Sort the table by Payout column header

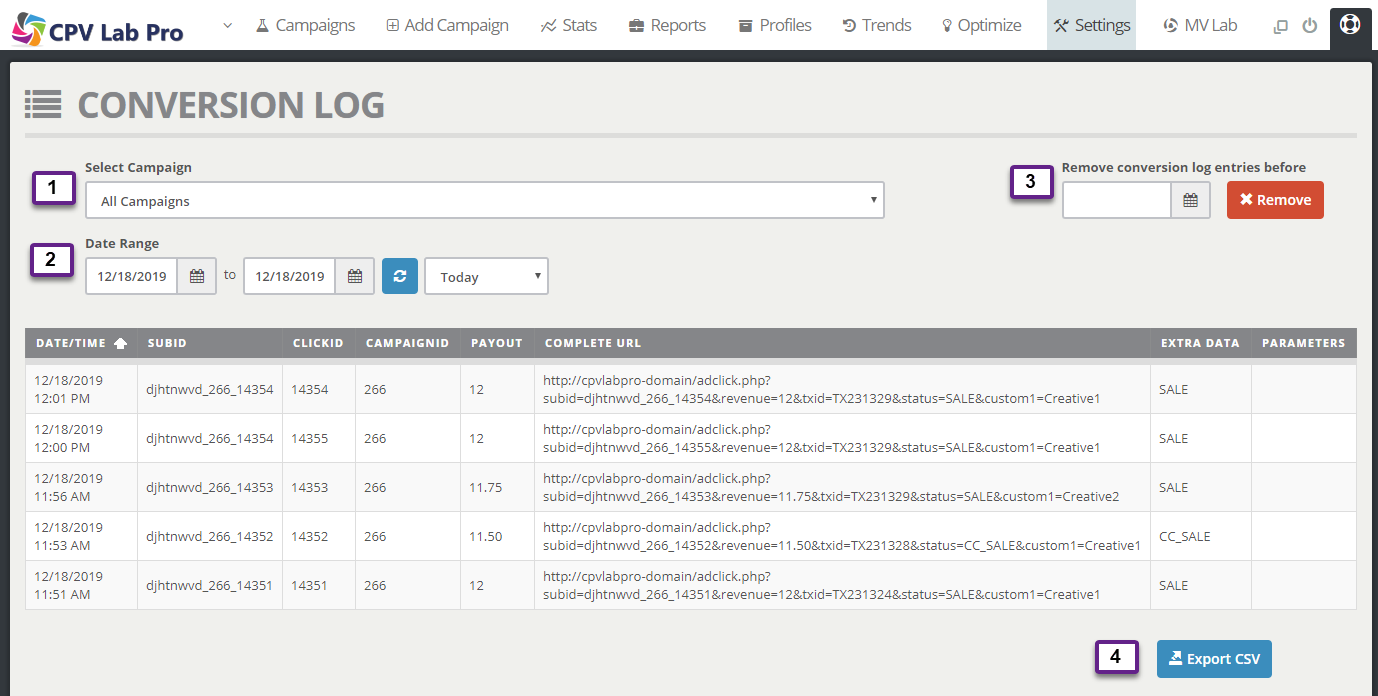[497, 343]
